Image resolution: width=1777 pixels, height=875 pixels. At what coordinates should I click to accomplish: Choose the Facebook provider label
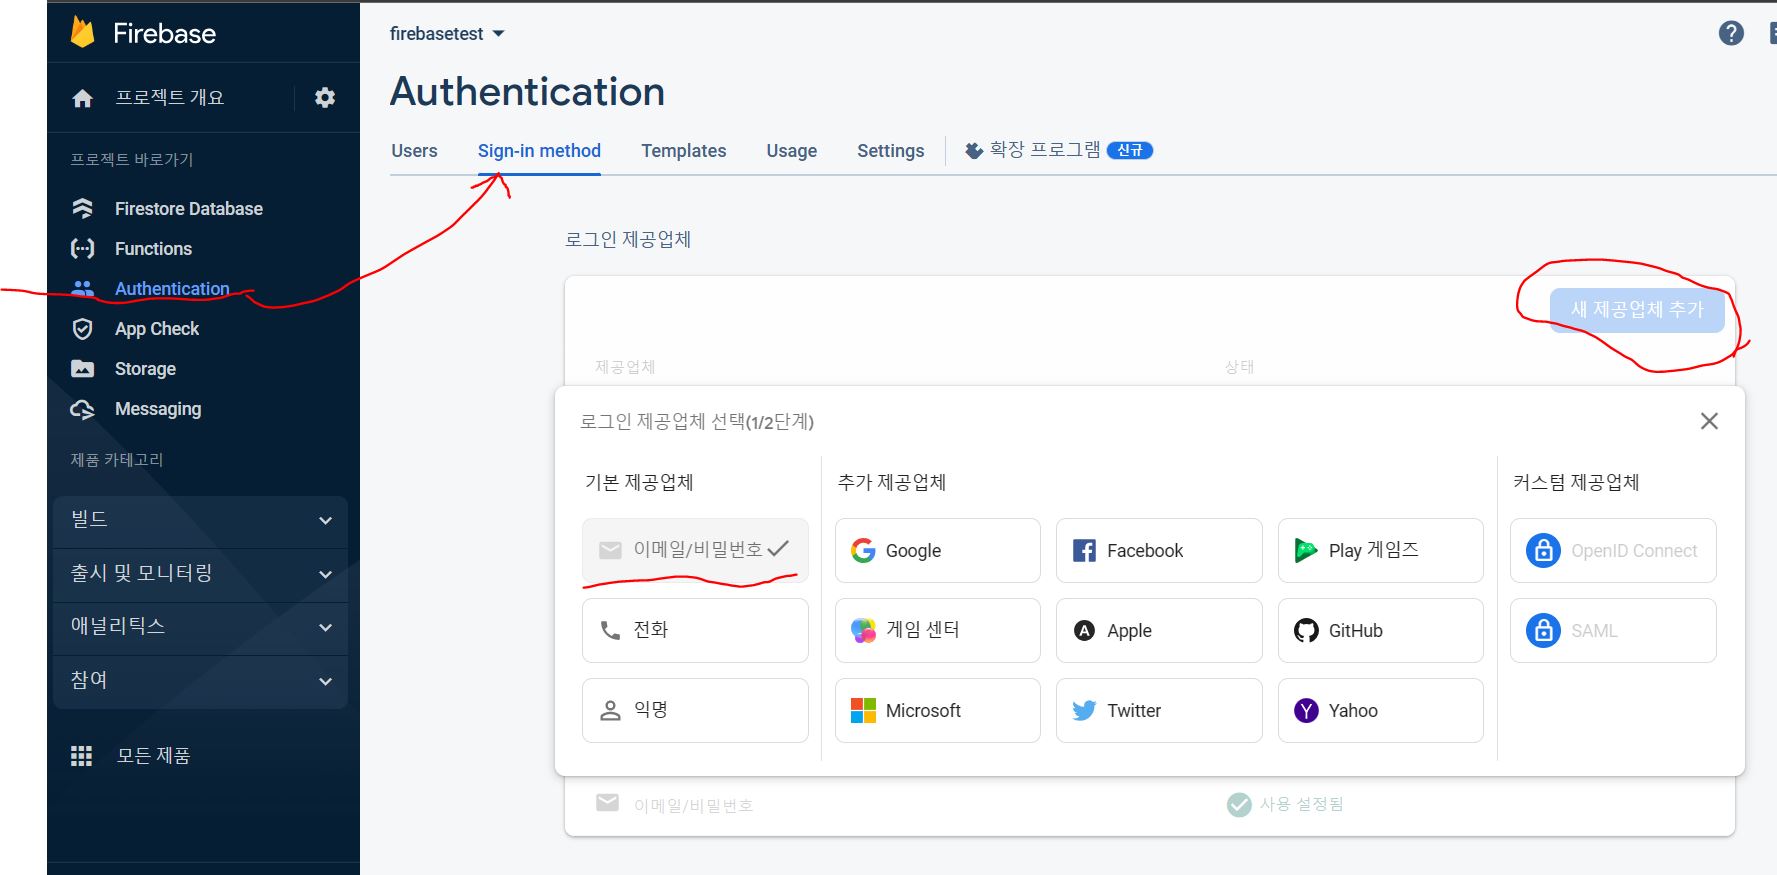[x=1145, y=551]
